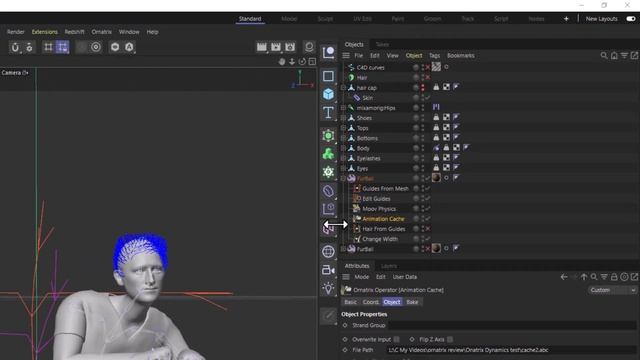
Task: Toggle the red X on Hair From Guides
Action: point(428,229)
